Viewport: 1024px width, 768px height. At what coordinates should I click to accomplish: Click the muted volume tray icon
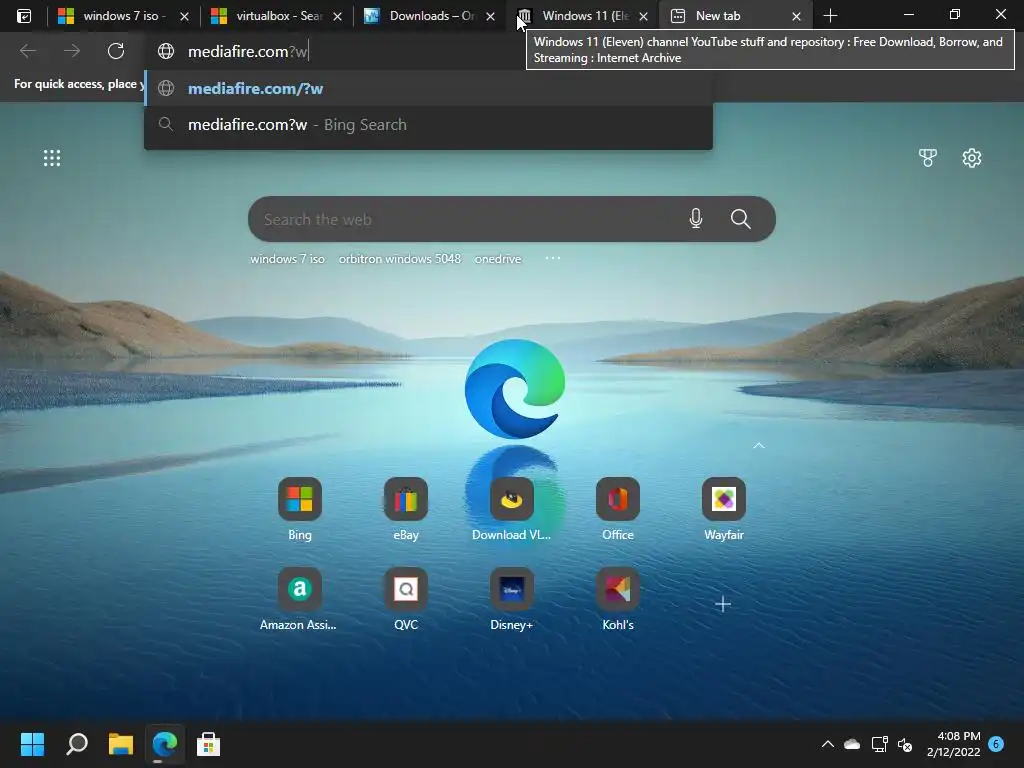pyautogui.click(x=905, y=744)
